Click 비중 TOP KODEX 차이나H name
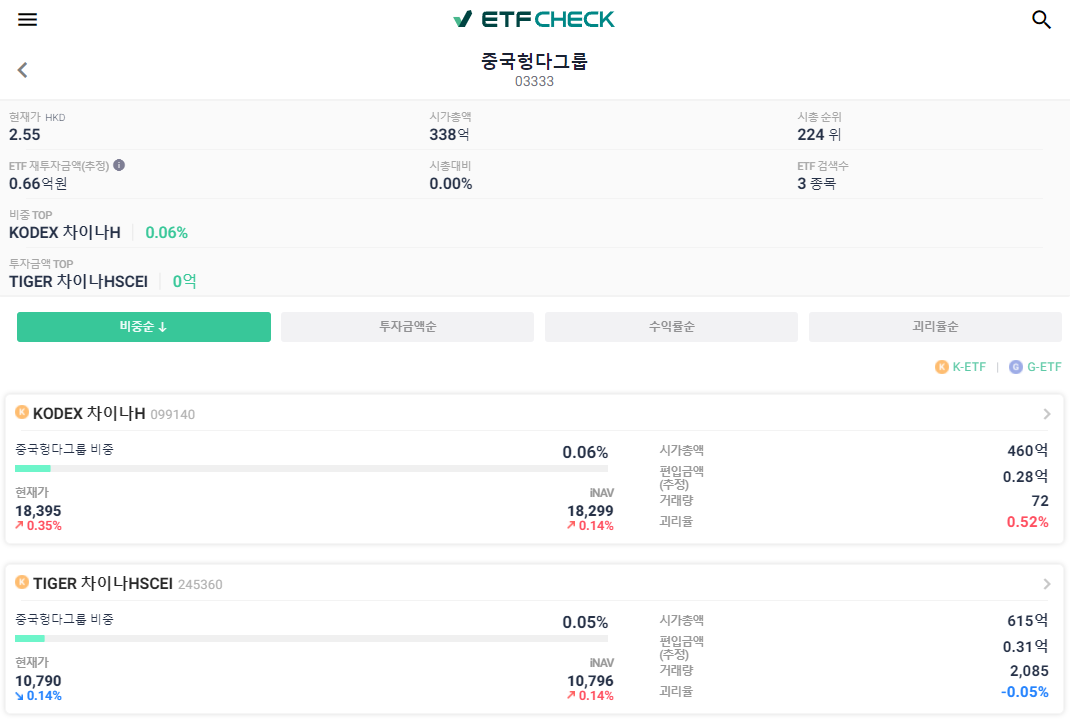The width and height of the screenshot is (1072, 725). 64,233
